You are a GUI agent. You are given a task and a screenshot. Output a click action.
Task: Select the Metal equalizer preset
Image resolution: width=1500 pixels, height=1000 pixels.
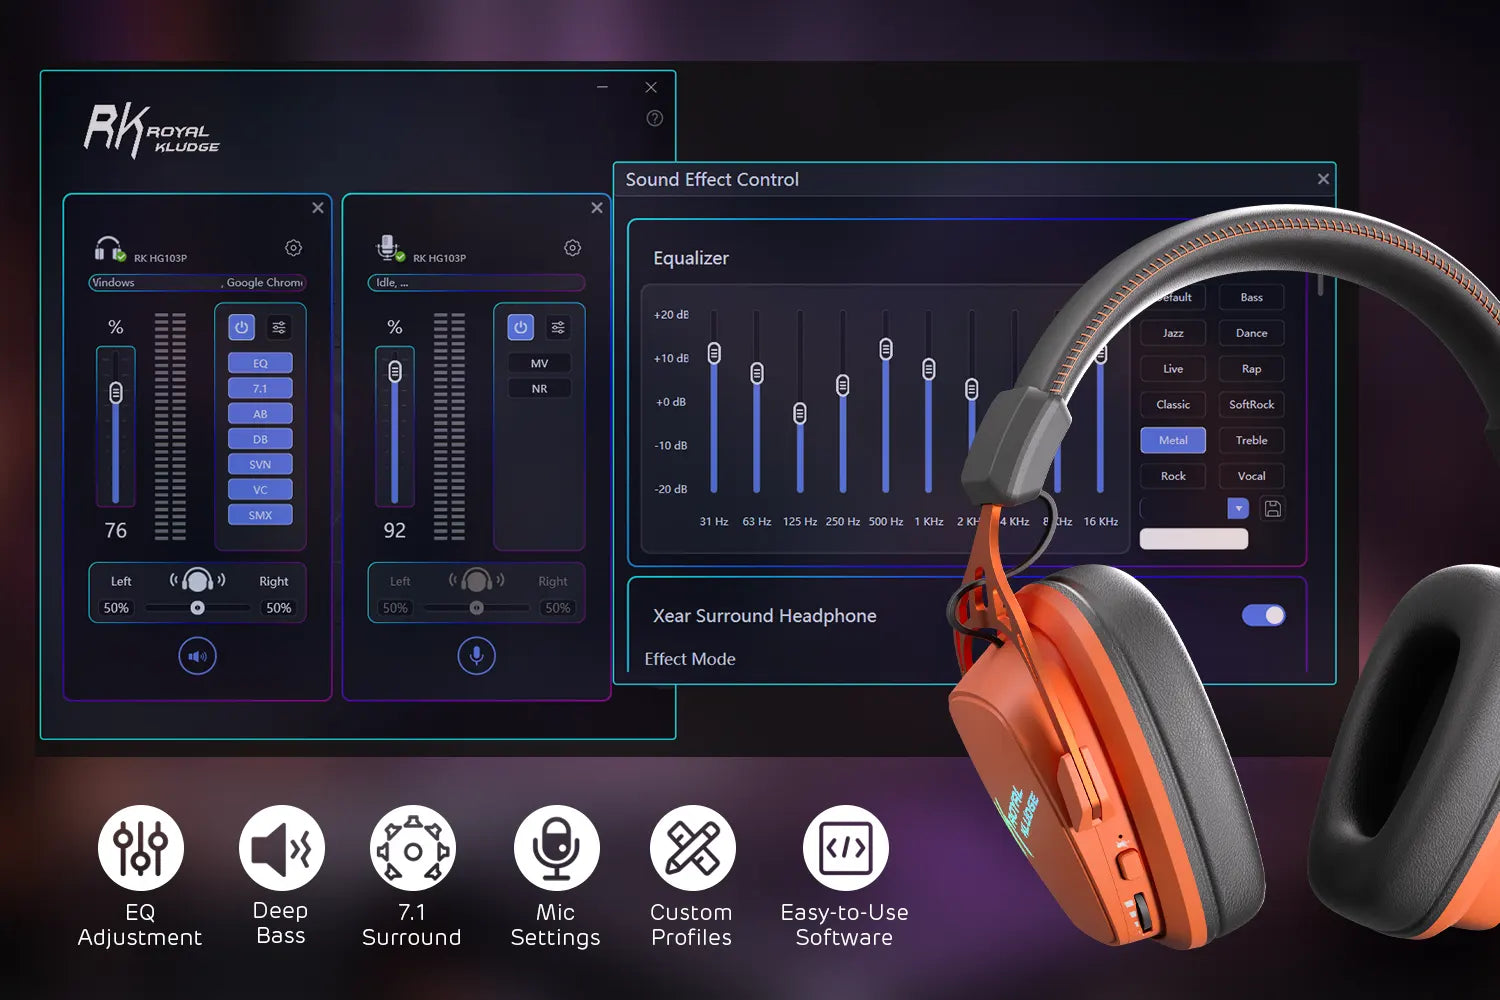click(x=1173, y=440)
